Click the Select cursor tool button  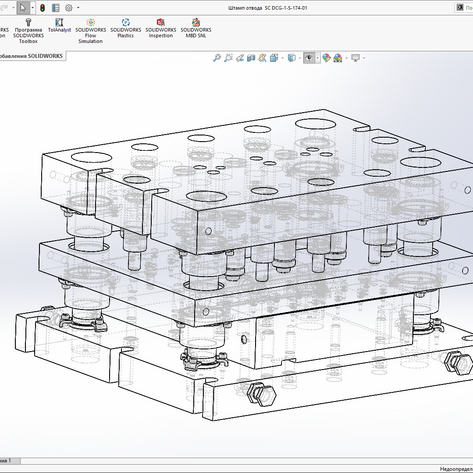(23, 8)
